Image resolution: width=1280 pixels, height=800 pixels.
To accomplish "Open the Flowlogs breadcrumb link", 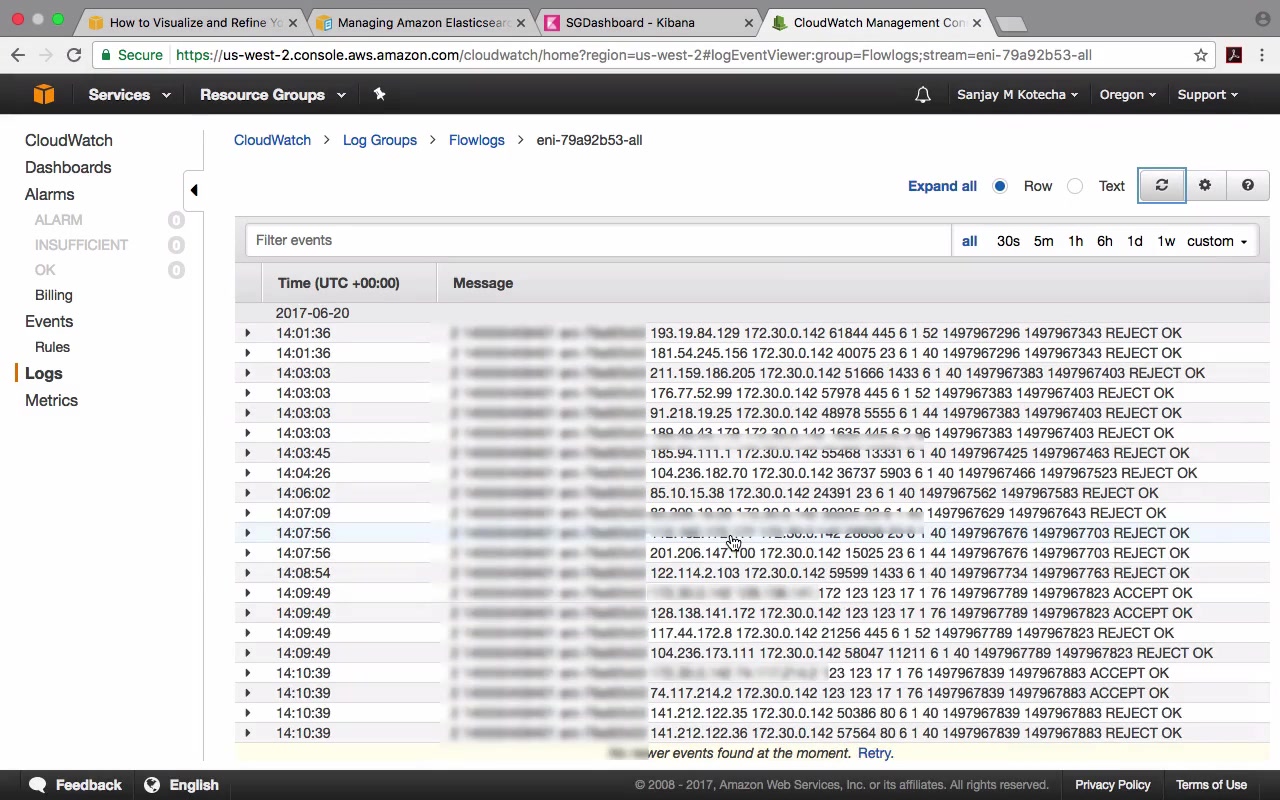I will coord(477,140).
